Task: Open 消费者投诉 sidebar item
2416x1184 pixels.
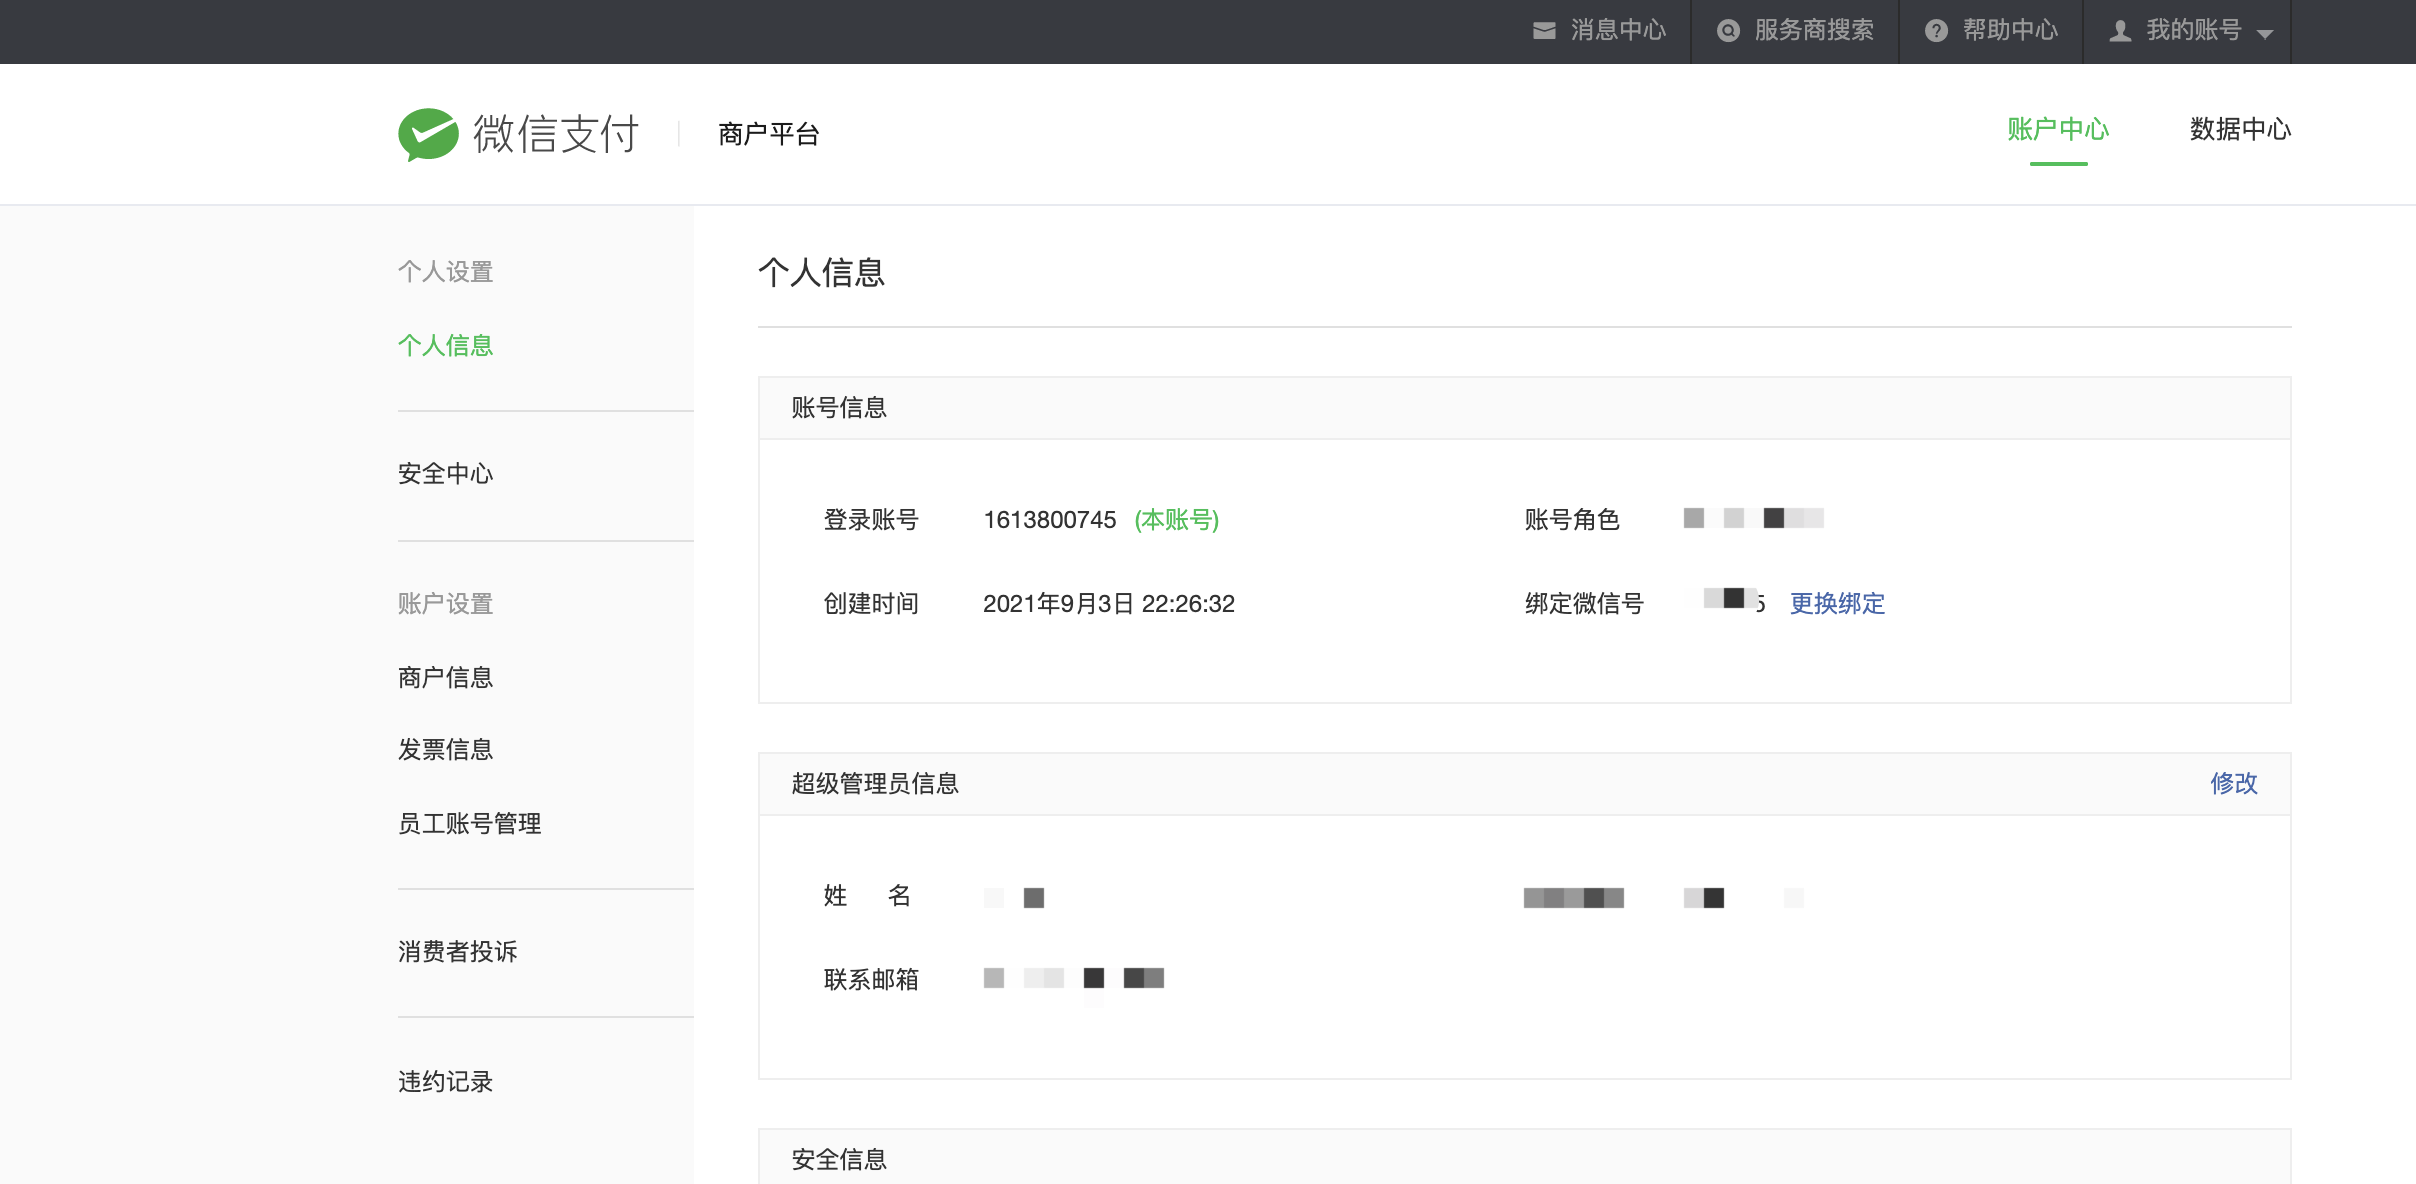Action: tap(458, 951)
